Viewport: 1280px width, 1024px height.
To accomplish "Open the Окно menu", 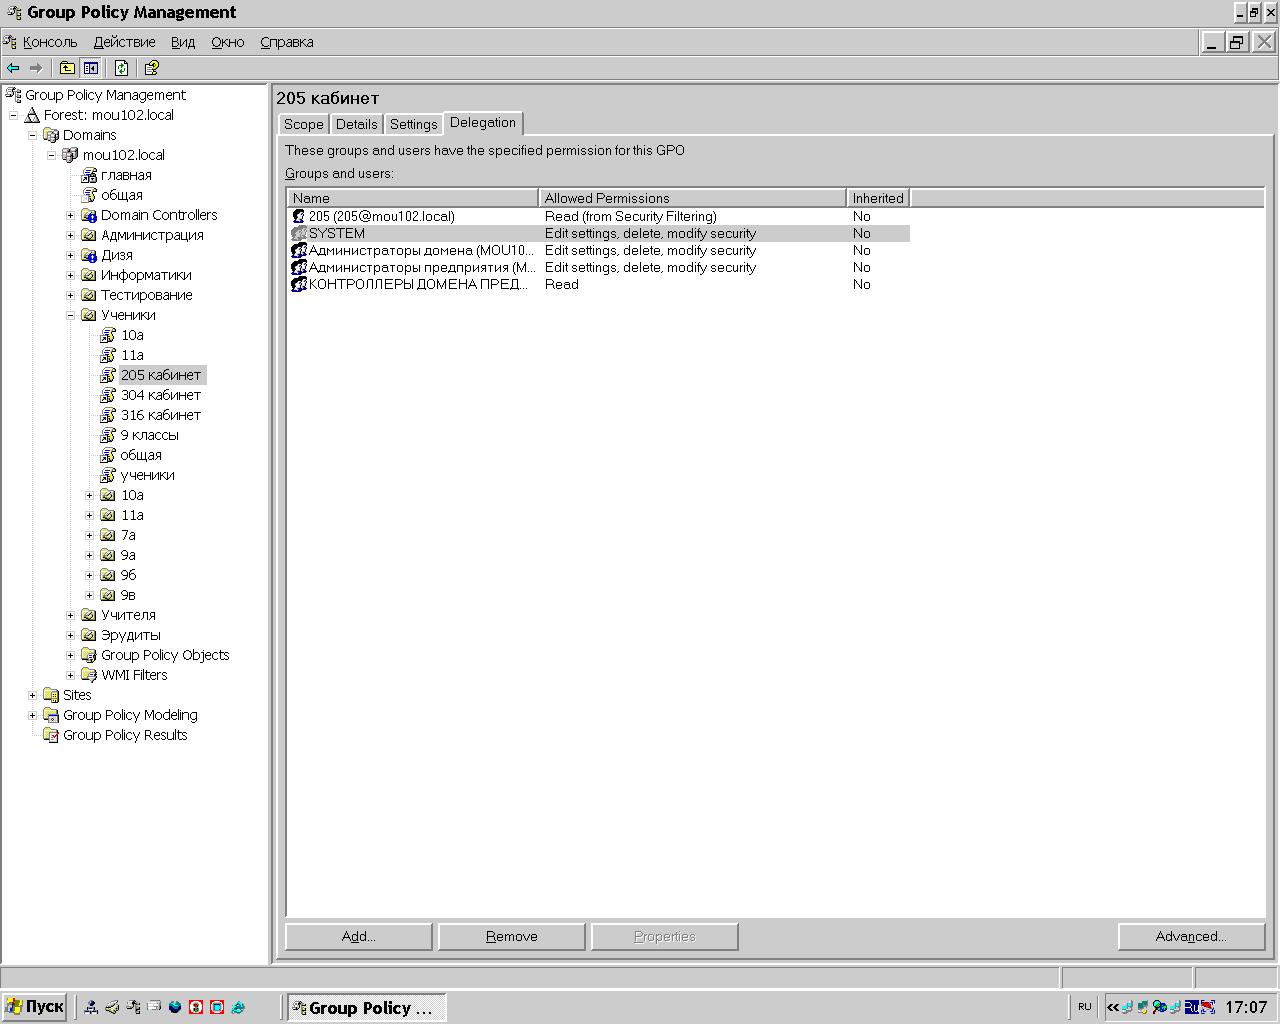I will 228,42.
